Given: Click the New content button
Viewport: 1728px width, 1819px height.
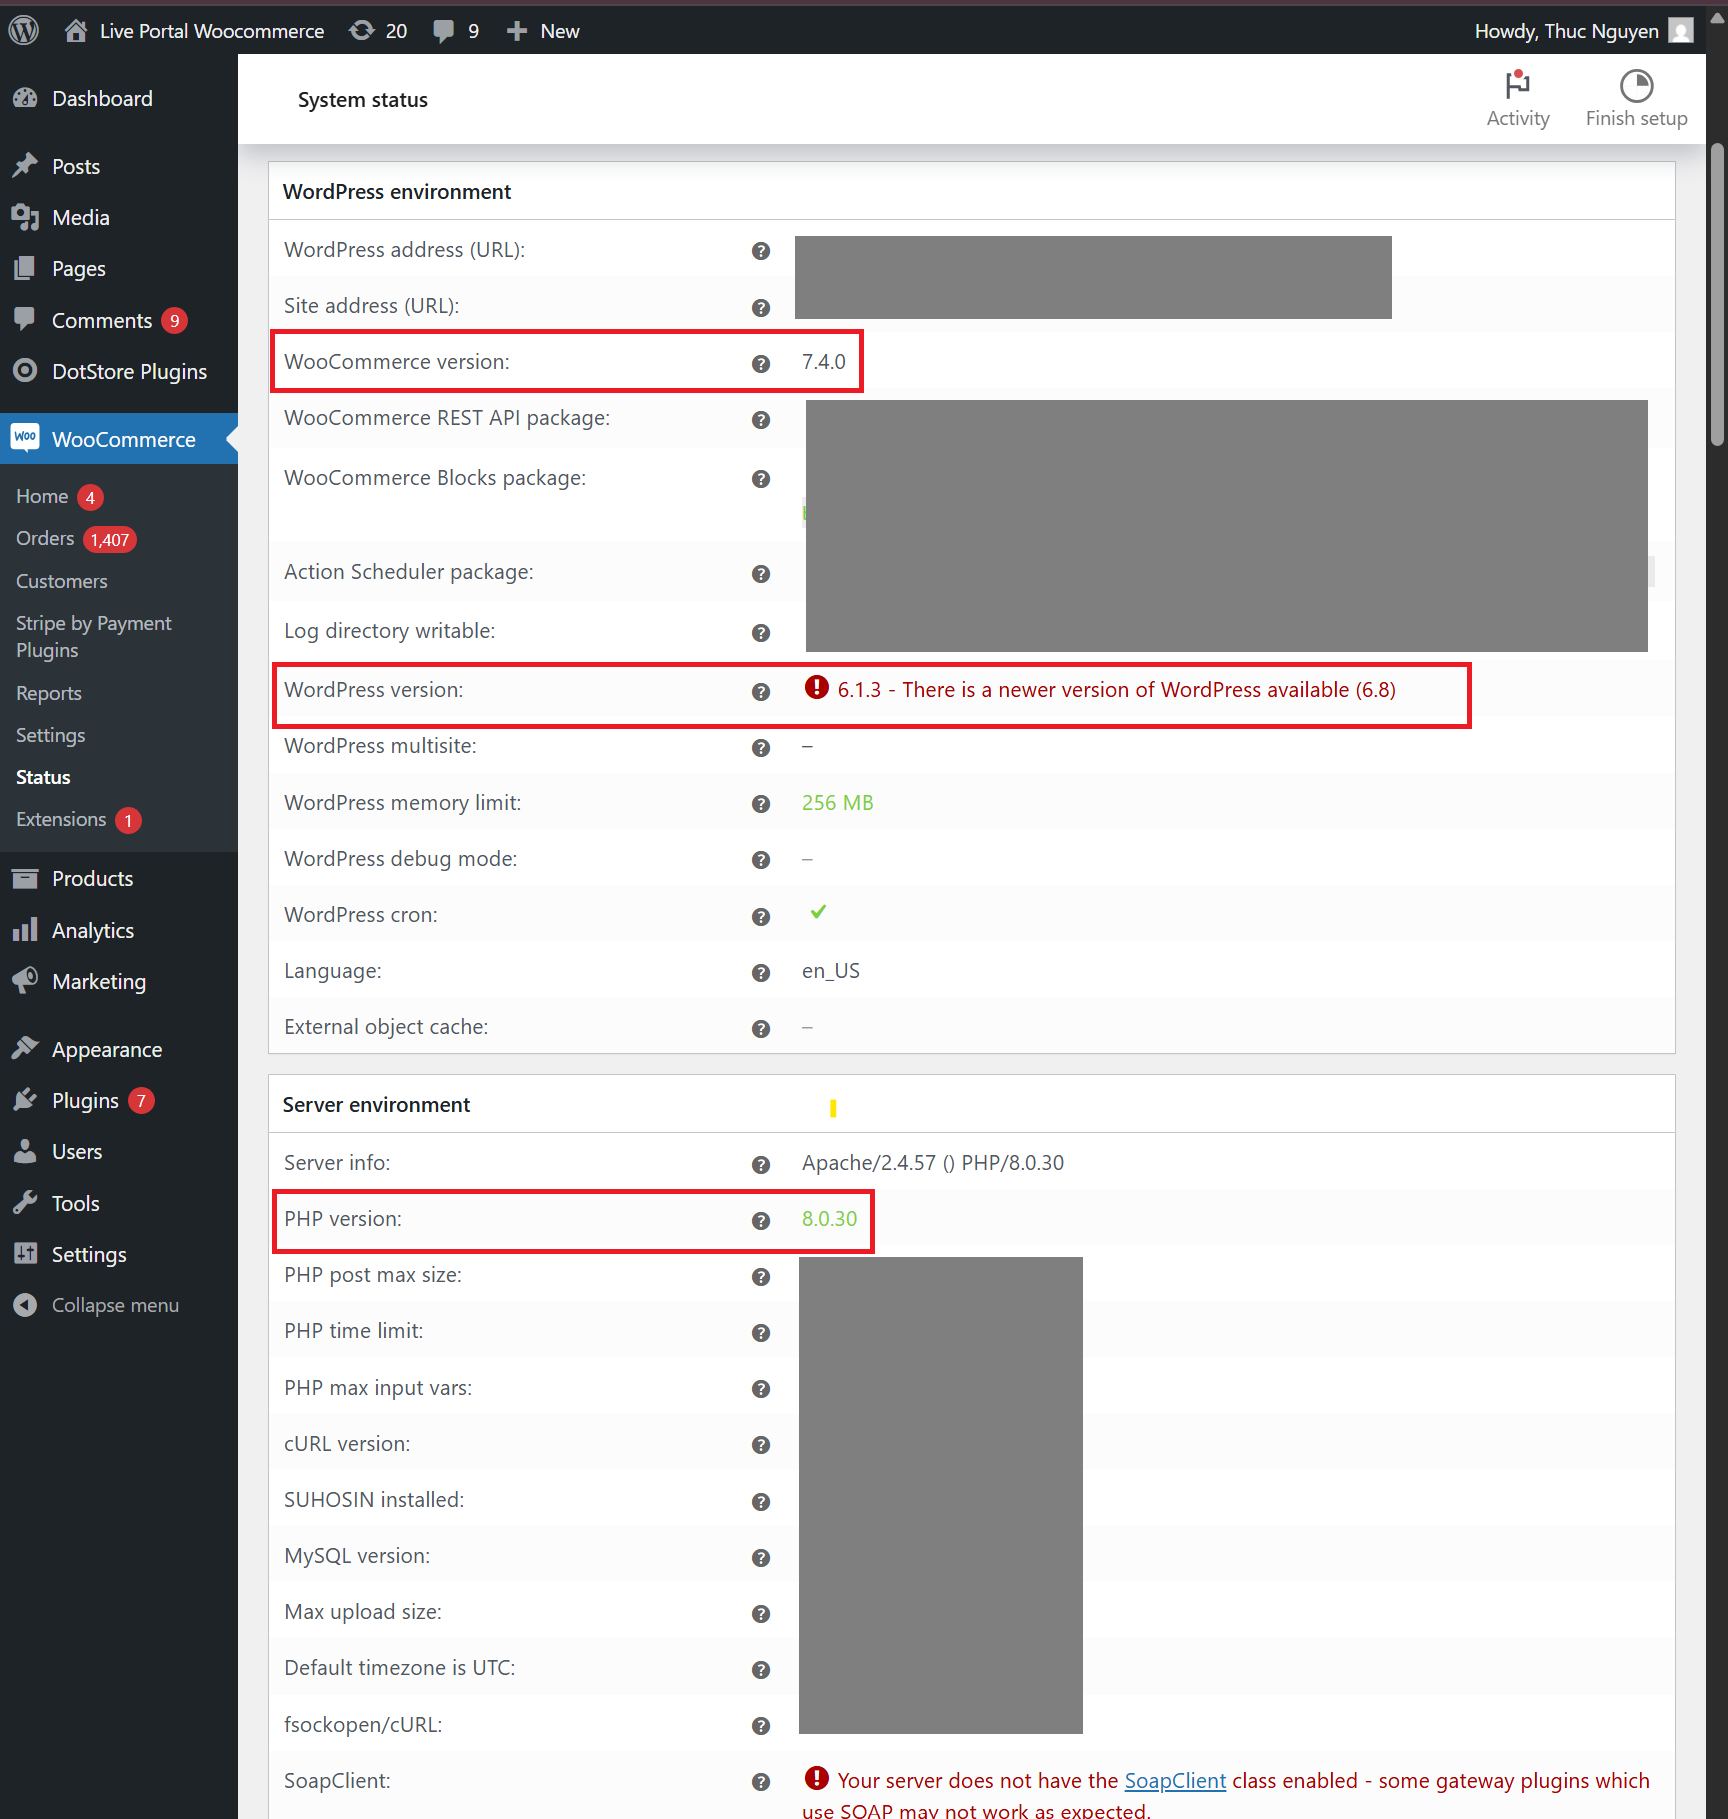Looking at the screenshot, I should (543, 31).
